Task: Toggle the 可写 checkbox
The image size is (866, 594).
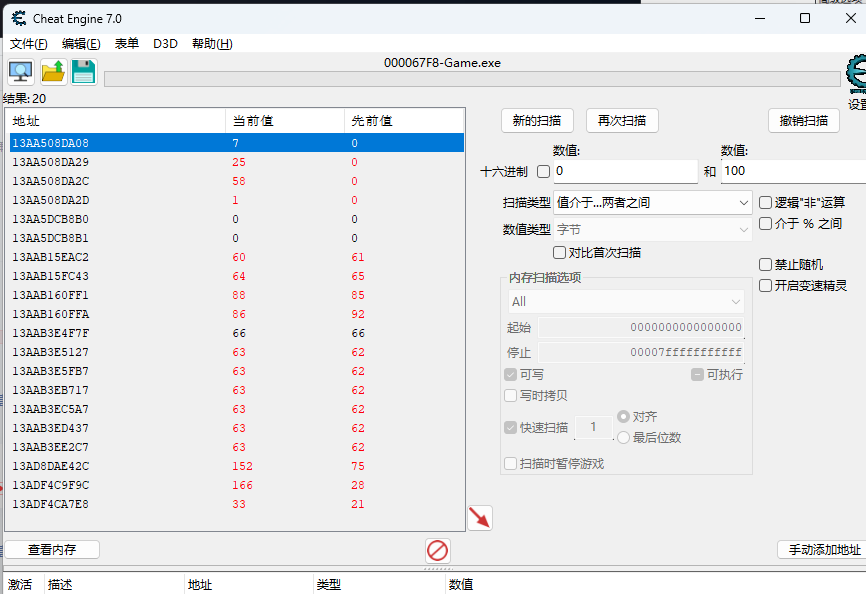Action: [x=510, y=375]
